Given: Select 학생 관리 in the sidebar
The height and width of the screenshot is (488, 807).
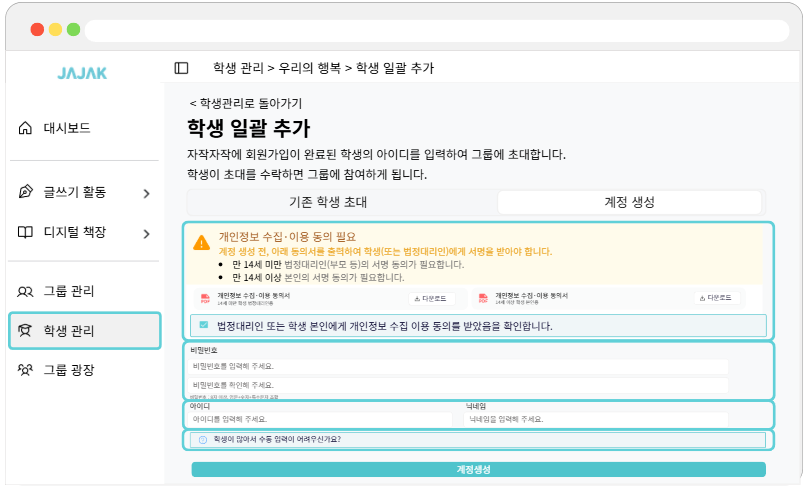Looking at the screenshot, I should tap(85, 330).
